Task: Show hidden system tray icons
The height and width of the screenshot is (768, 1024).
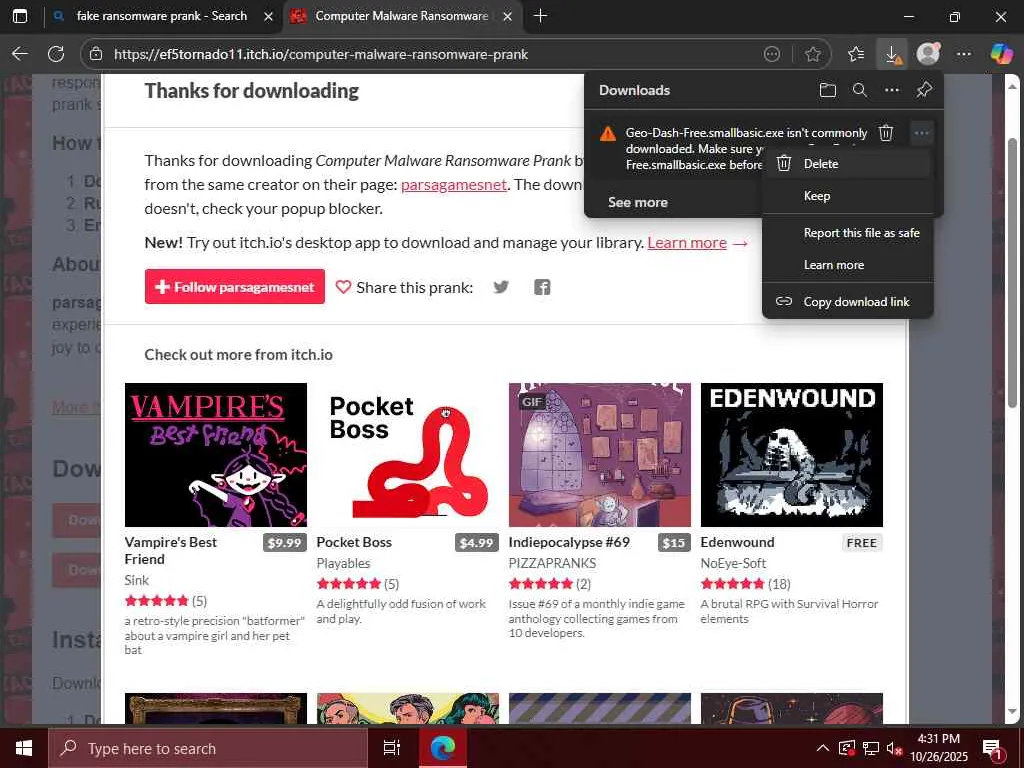Action: click(823, 748)
